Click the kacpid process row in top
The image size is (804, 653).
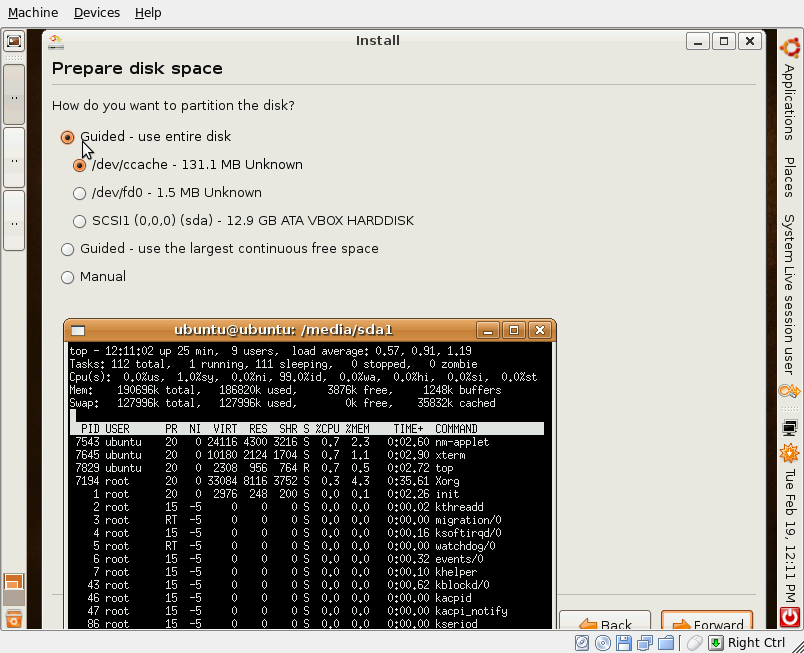tap(307, 598)
